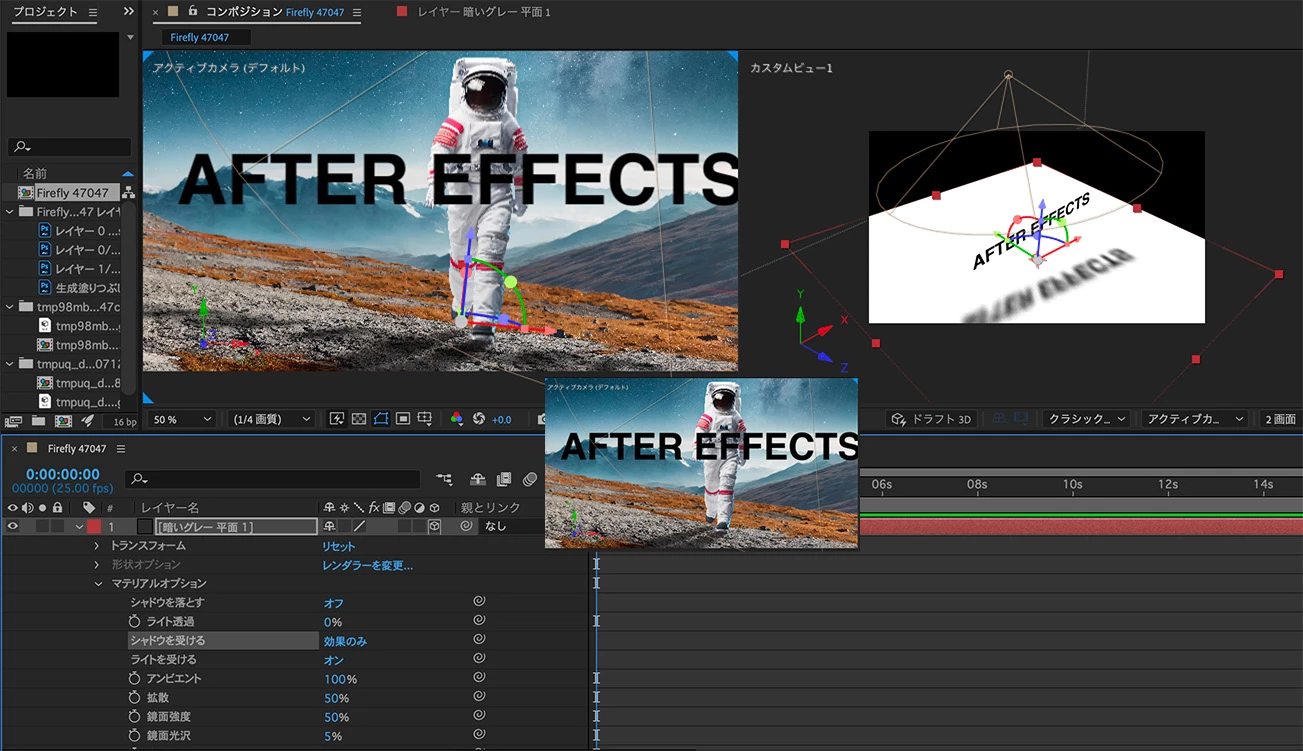Click the pick whip in the シャドウを落とす row
Screen dimensions: 1303x751
479,602
